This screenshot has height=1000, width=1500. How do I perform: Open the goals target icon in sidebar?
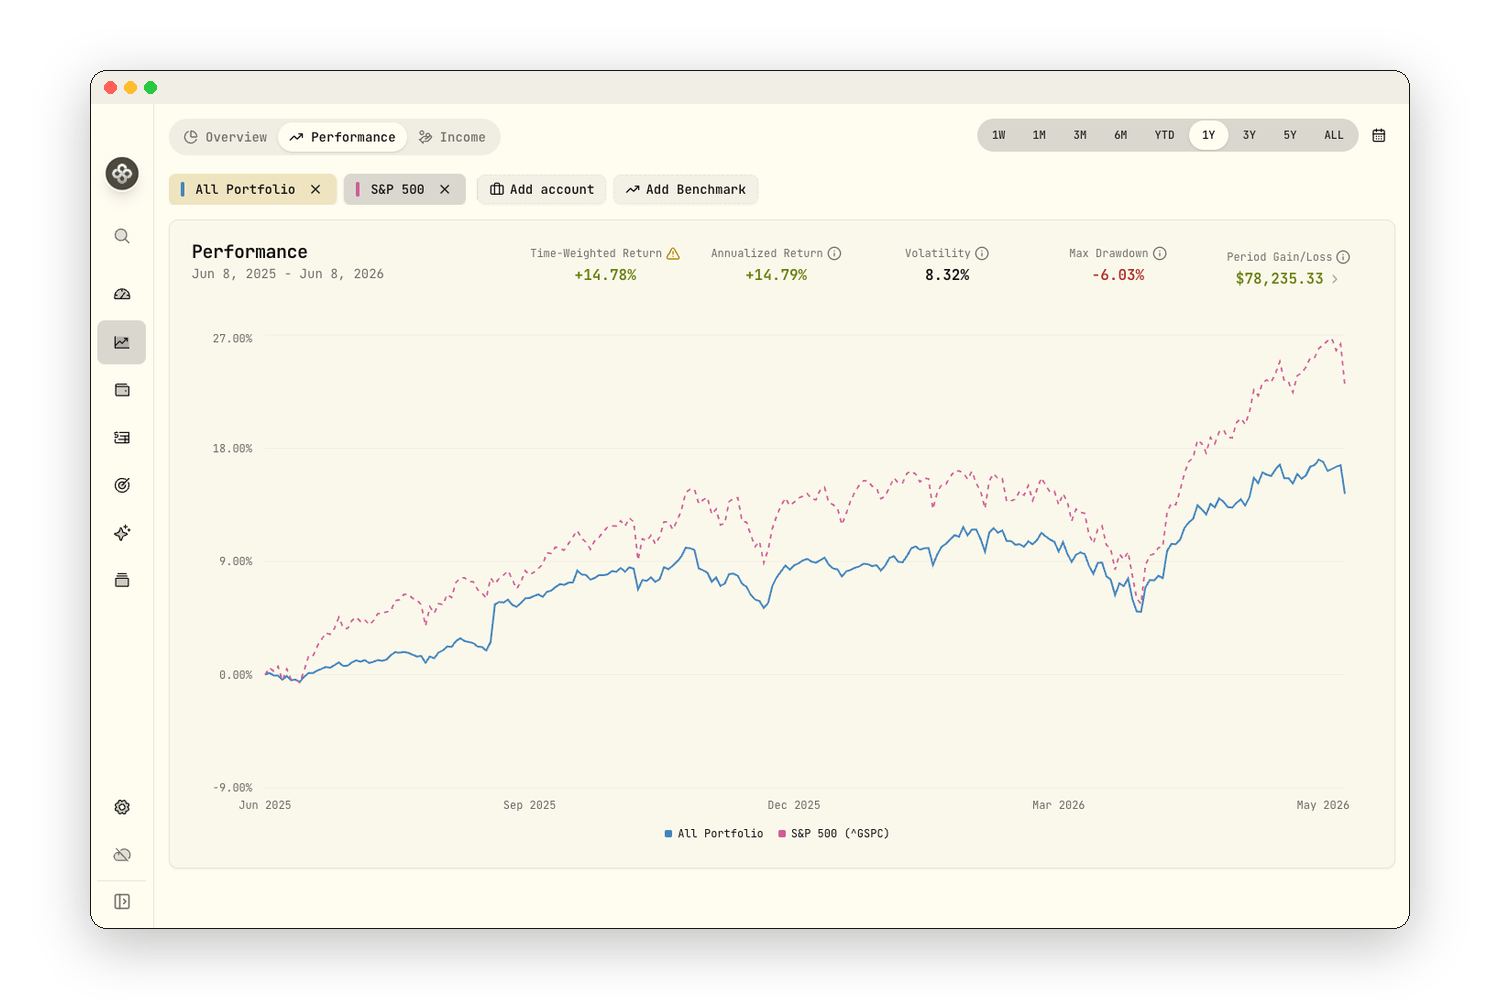[122, 485]
